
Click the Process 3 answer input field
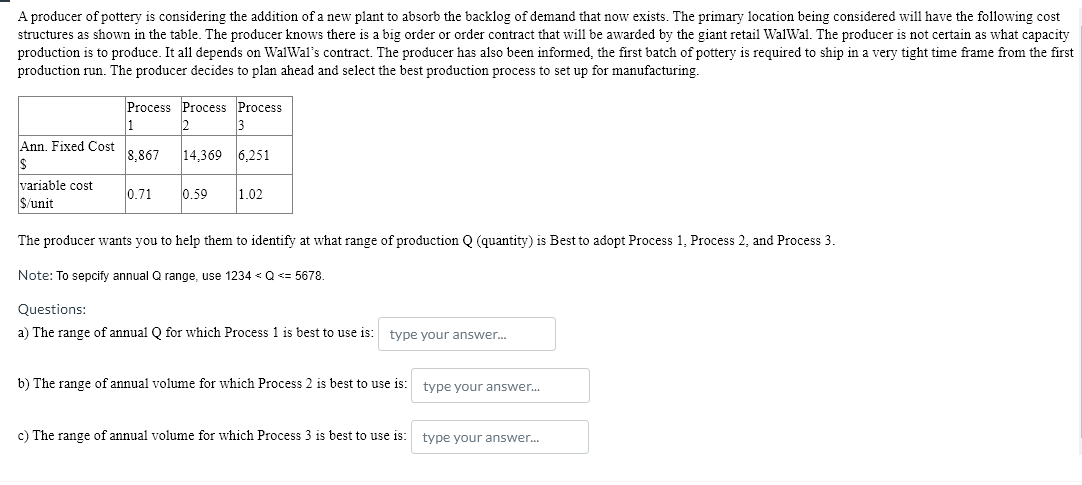pos(500,437)
